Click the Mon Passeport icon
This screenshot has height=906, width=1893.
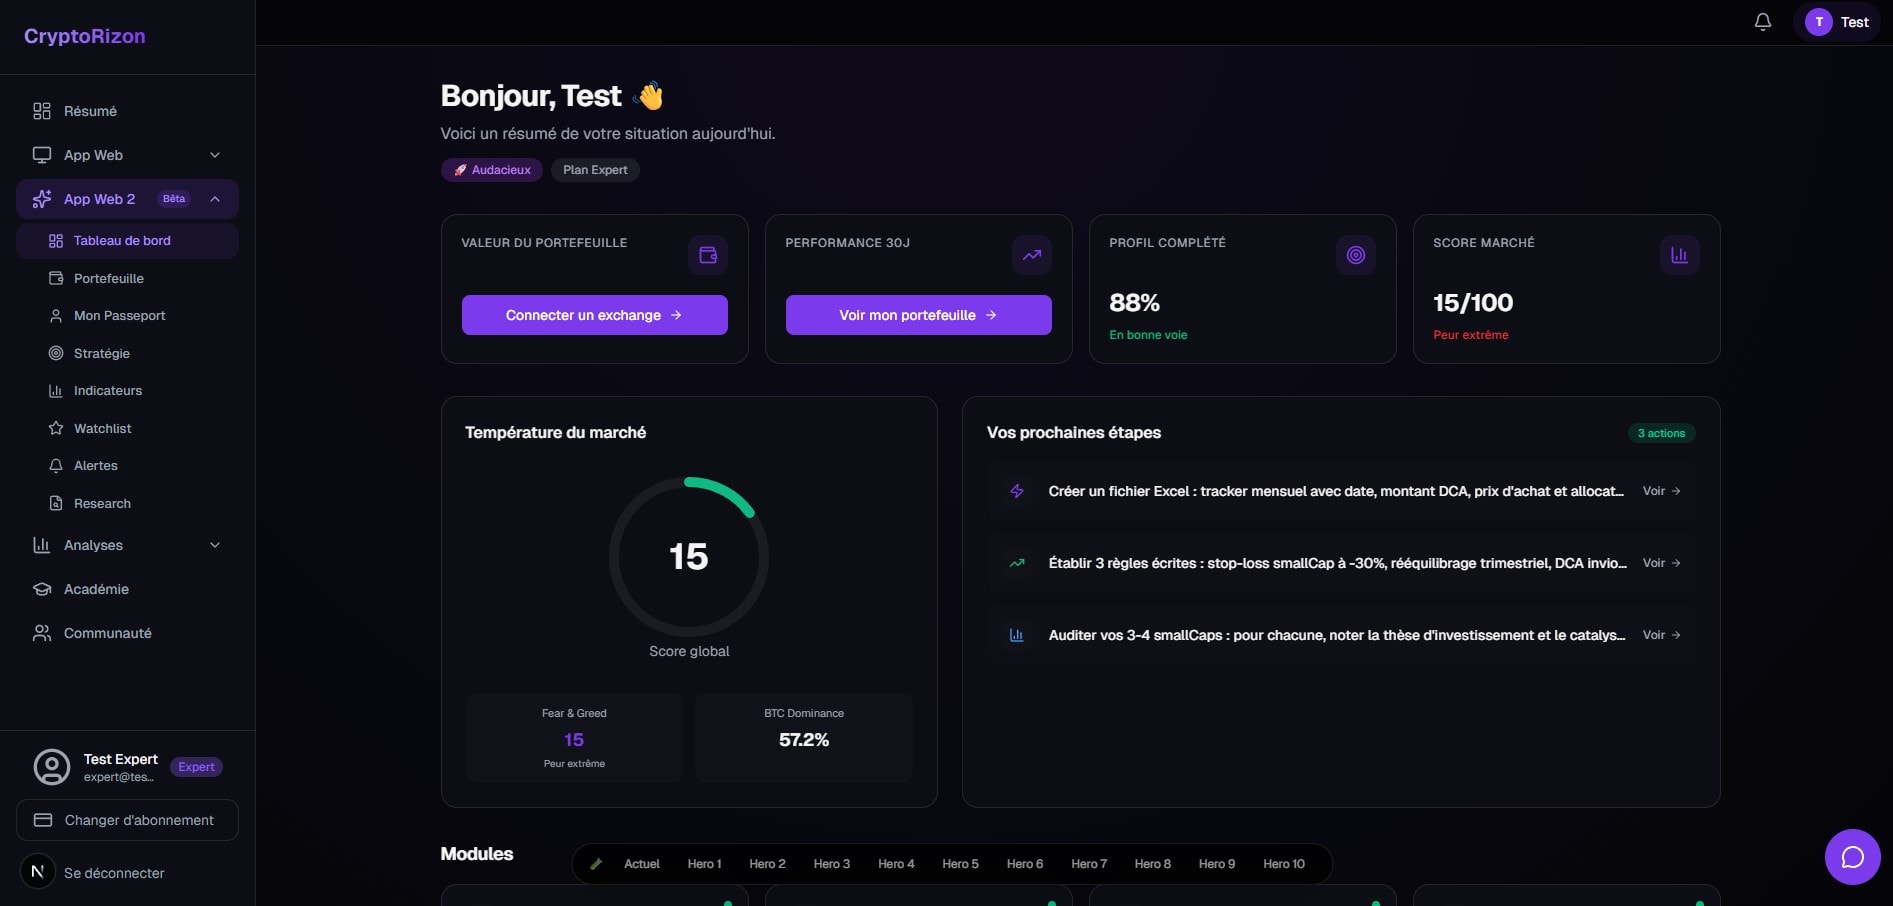coord(54,315)
